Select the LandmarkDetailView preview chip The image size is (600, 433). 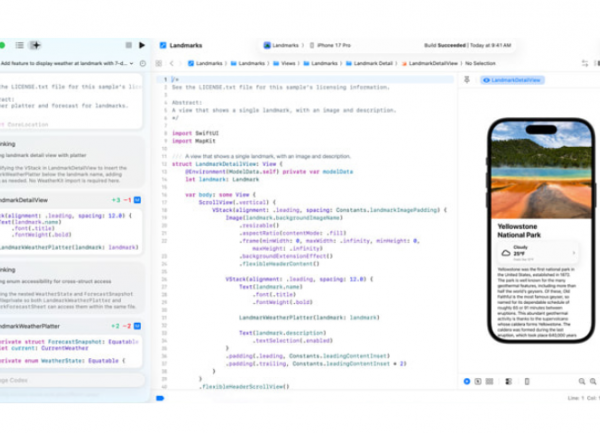click(512, 80)
